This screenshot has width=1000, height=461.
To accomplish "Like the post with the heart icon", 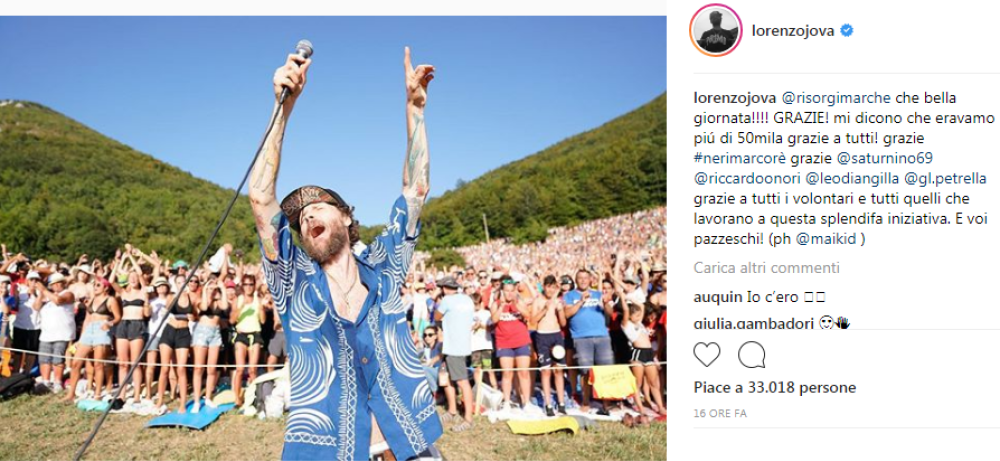I will 707,355.
